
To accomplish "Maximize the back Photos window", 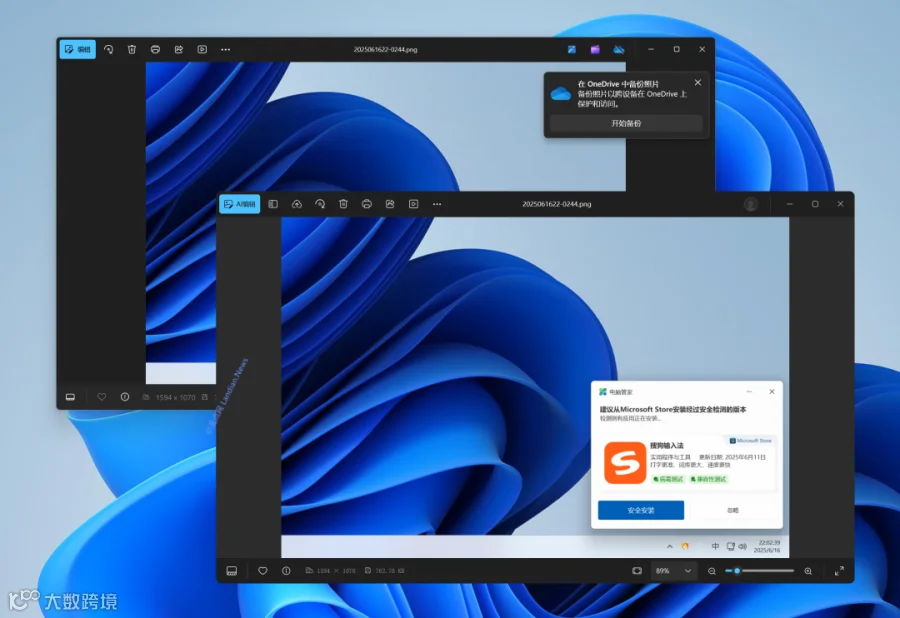I will click(x=677, y=49).
